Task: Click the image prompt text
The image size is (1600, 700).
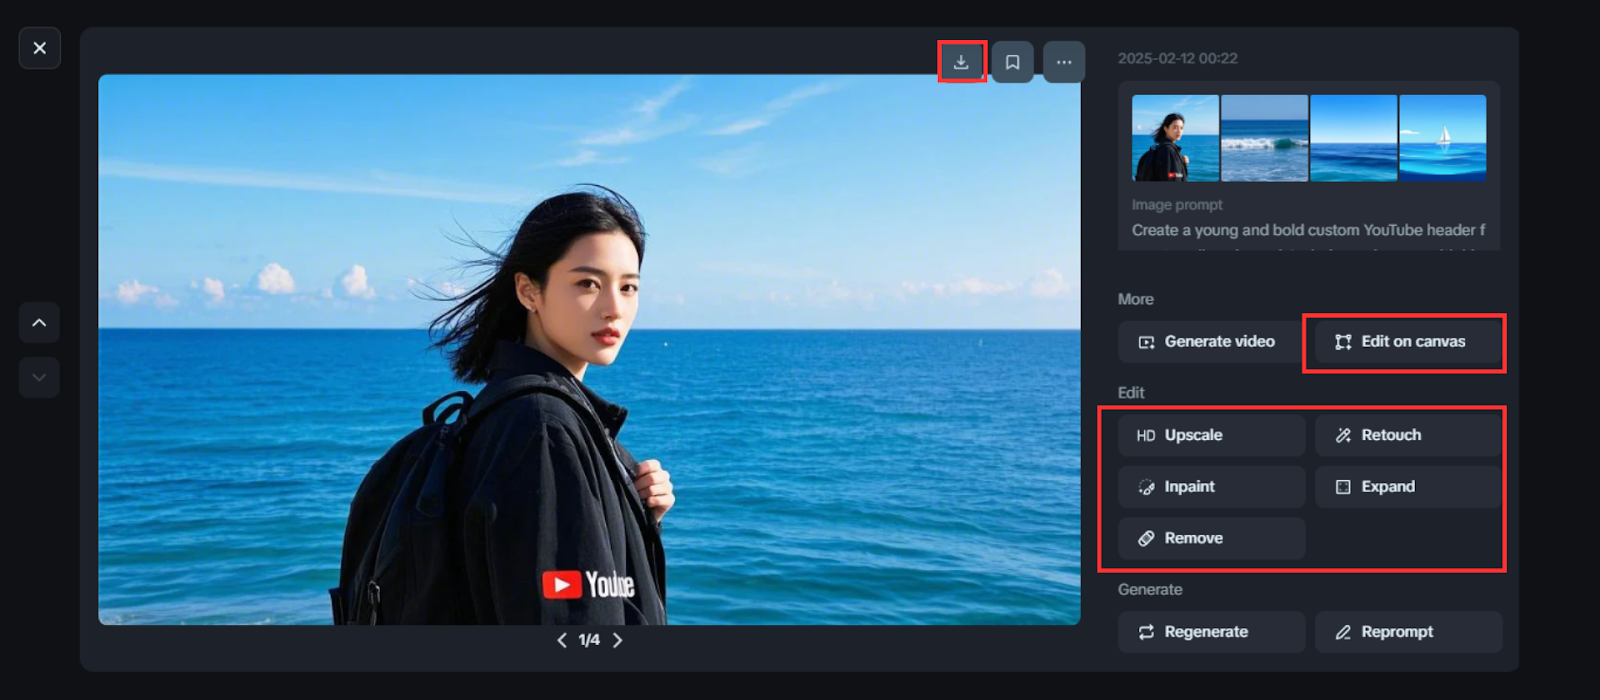Action: point(1308,230)
